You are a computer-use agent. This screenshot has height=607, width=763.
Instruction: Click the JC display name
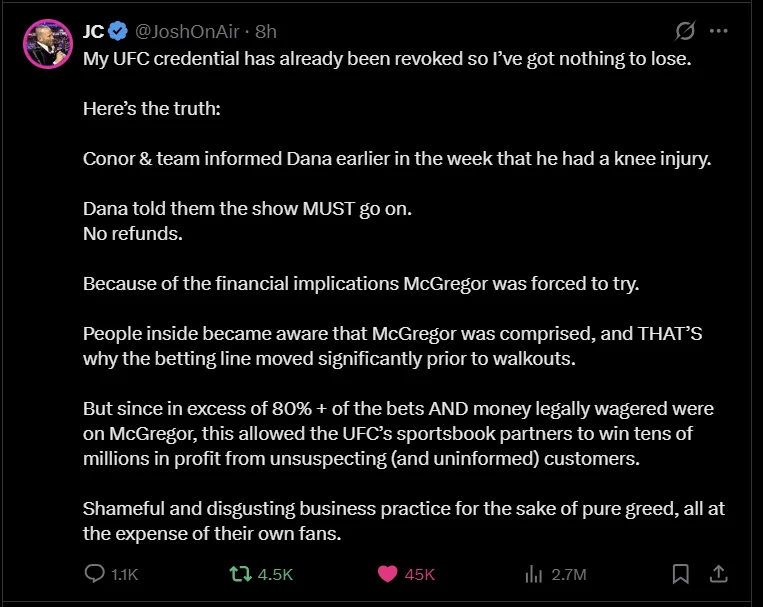(93, 32)
